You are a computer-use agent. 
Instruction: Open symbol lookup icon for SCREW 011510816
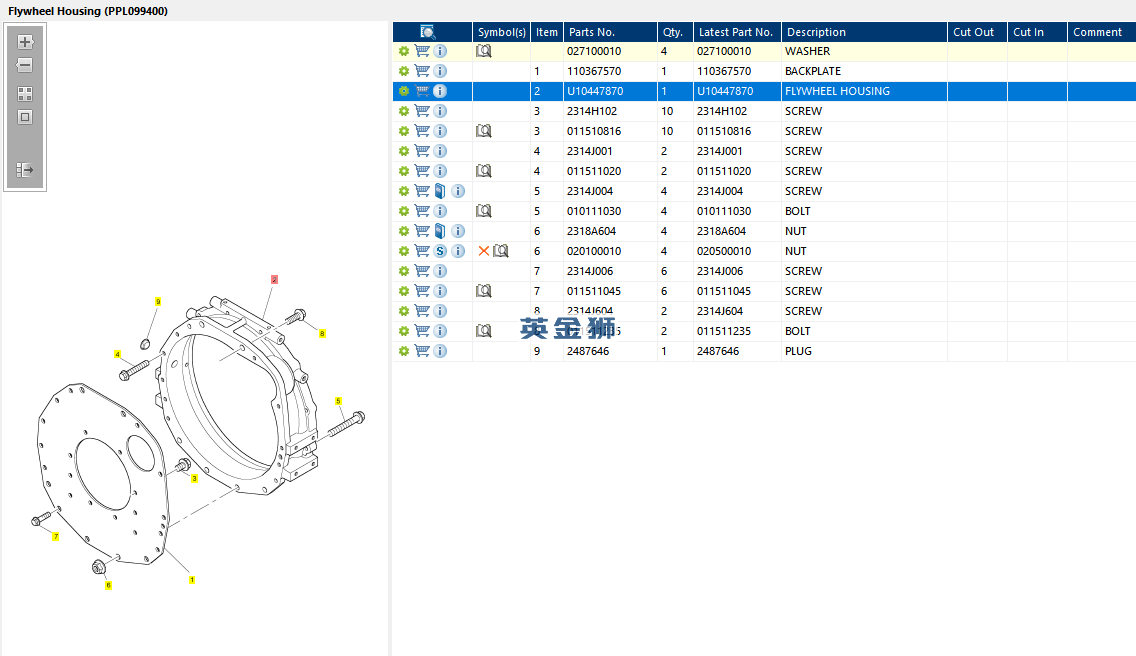click(x=483, y=131)
